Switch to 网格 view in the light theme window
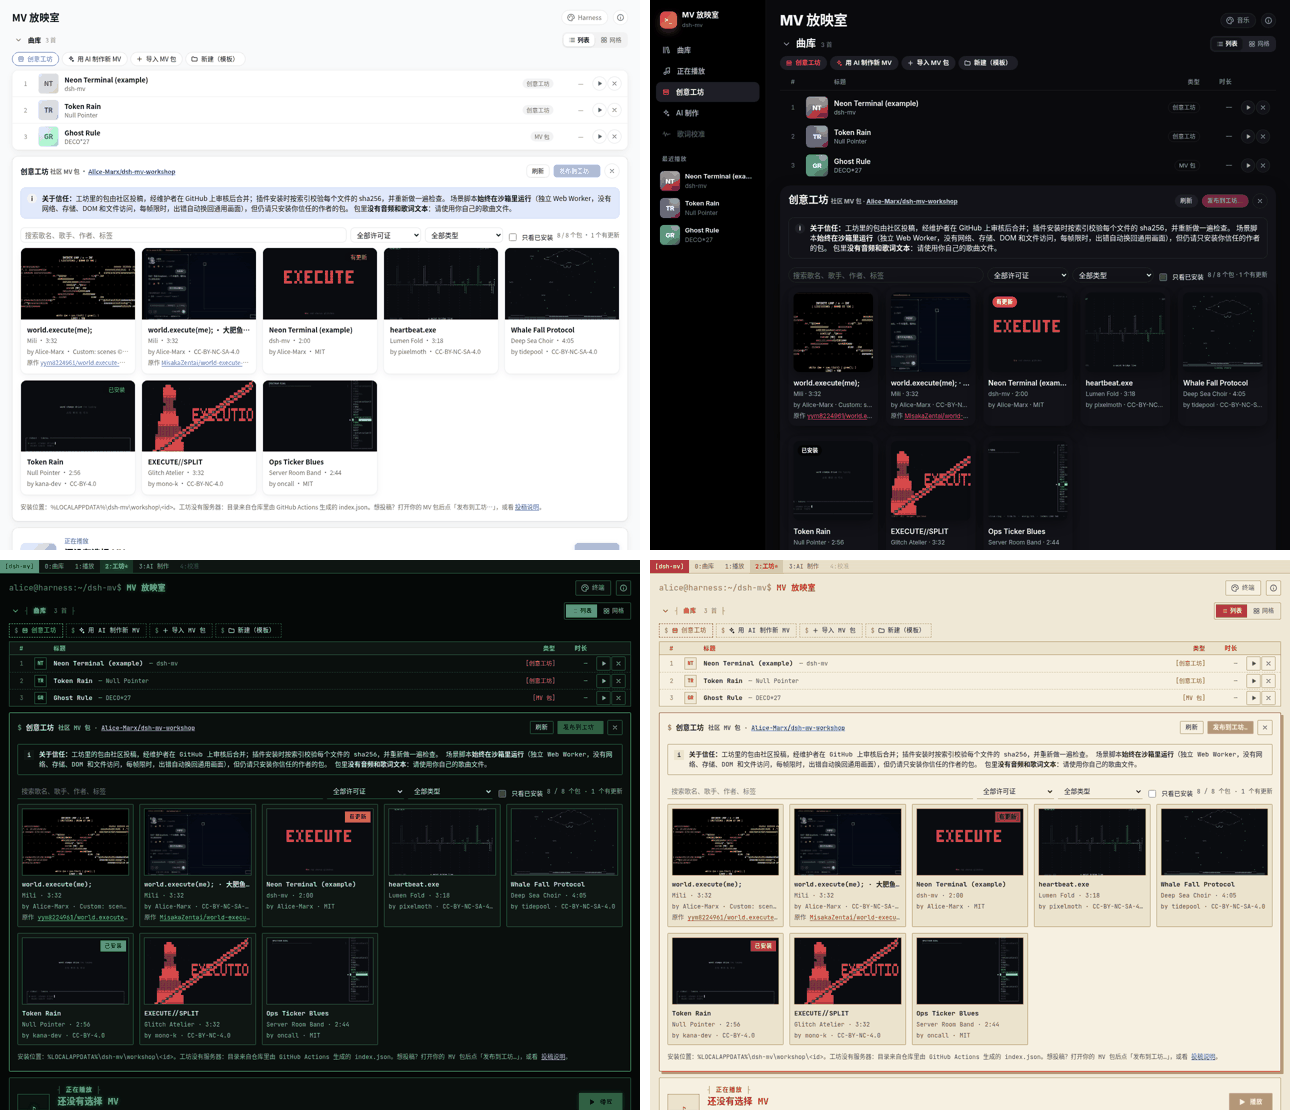1290x1110 pixels. [611, 40]
